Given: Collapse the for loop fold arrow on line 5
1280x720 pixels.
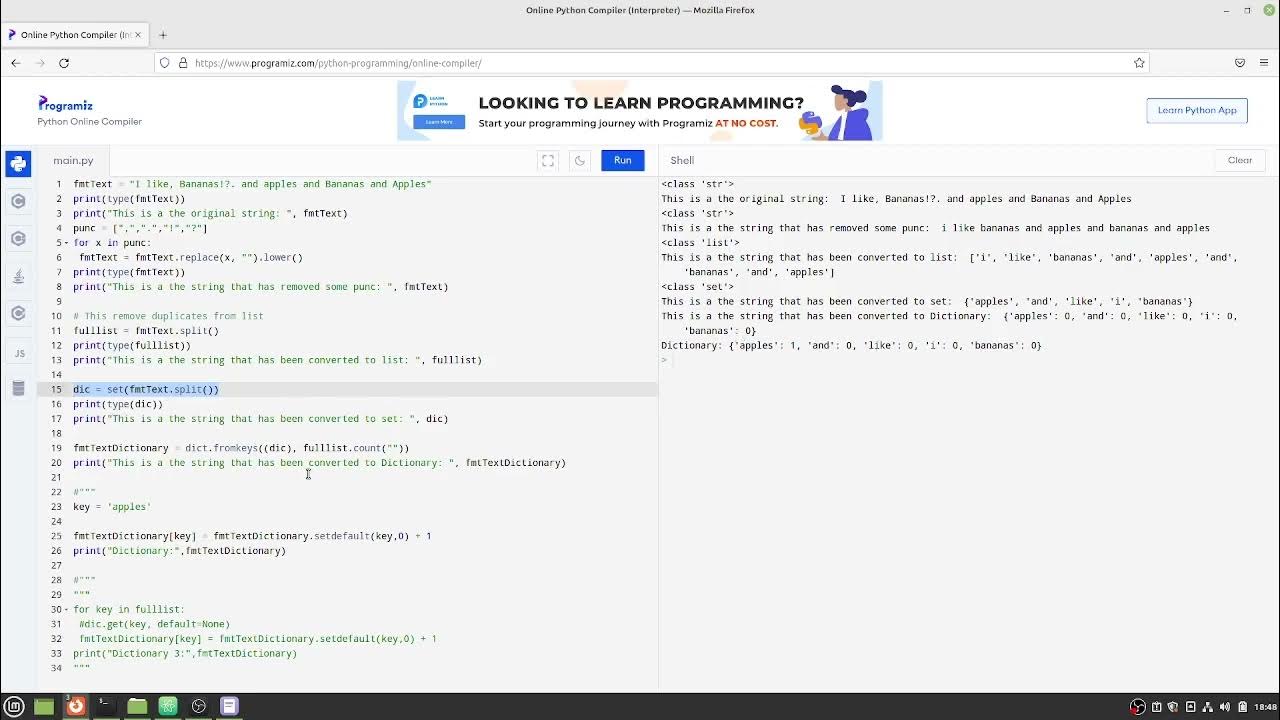Looking at the screenshot, I should point(65,243).
